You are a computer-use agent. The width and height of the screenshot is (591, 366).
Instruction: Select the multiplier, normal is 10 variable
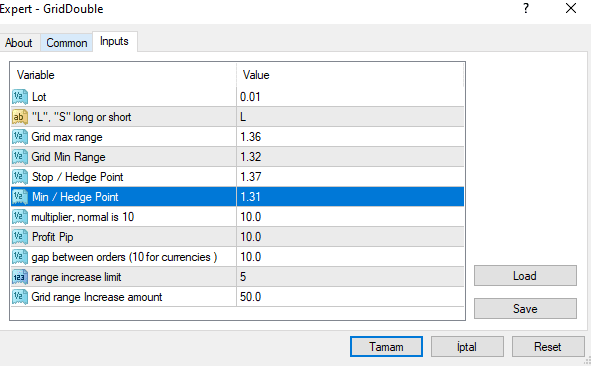click(x=83, y=217)
